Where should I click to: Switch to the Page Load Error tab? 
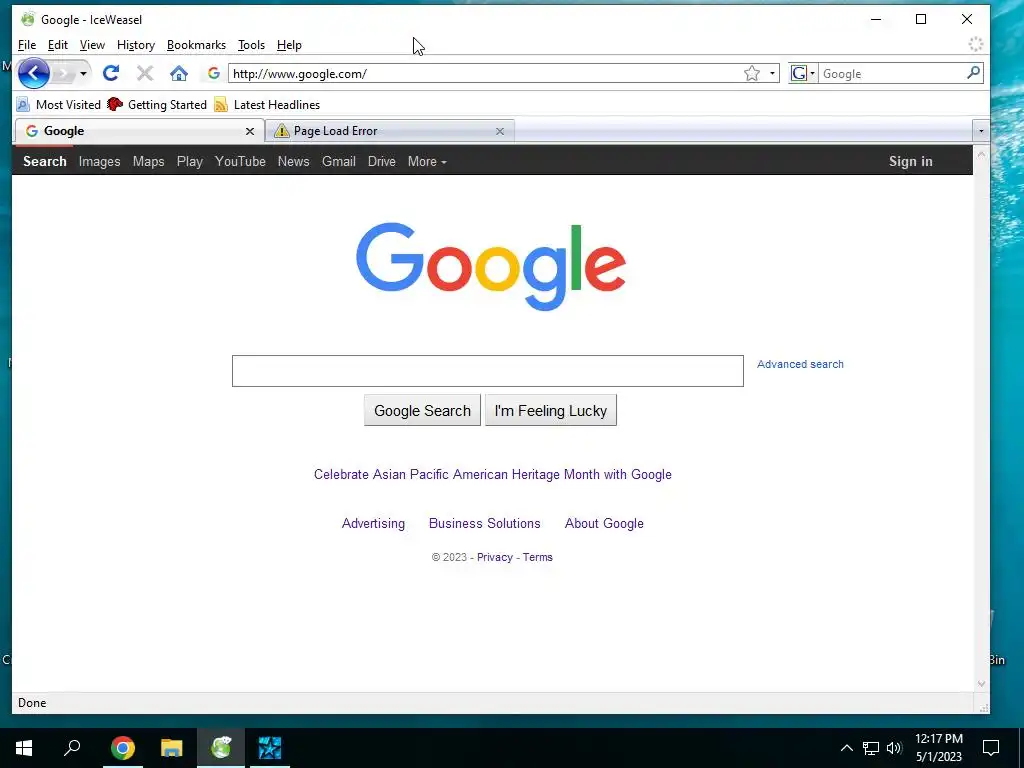pos(390,131)
